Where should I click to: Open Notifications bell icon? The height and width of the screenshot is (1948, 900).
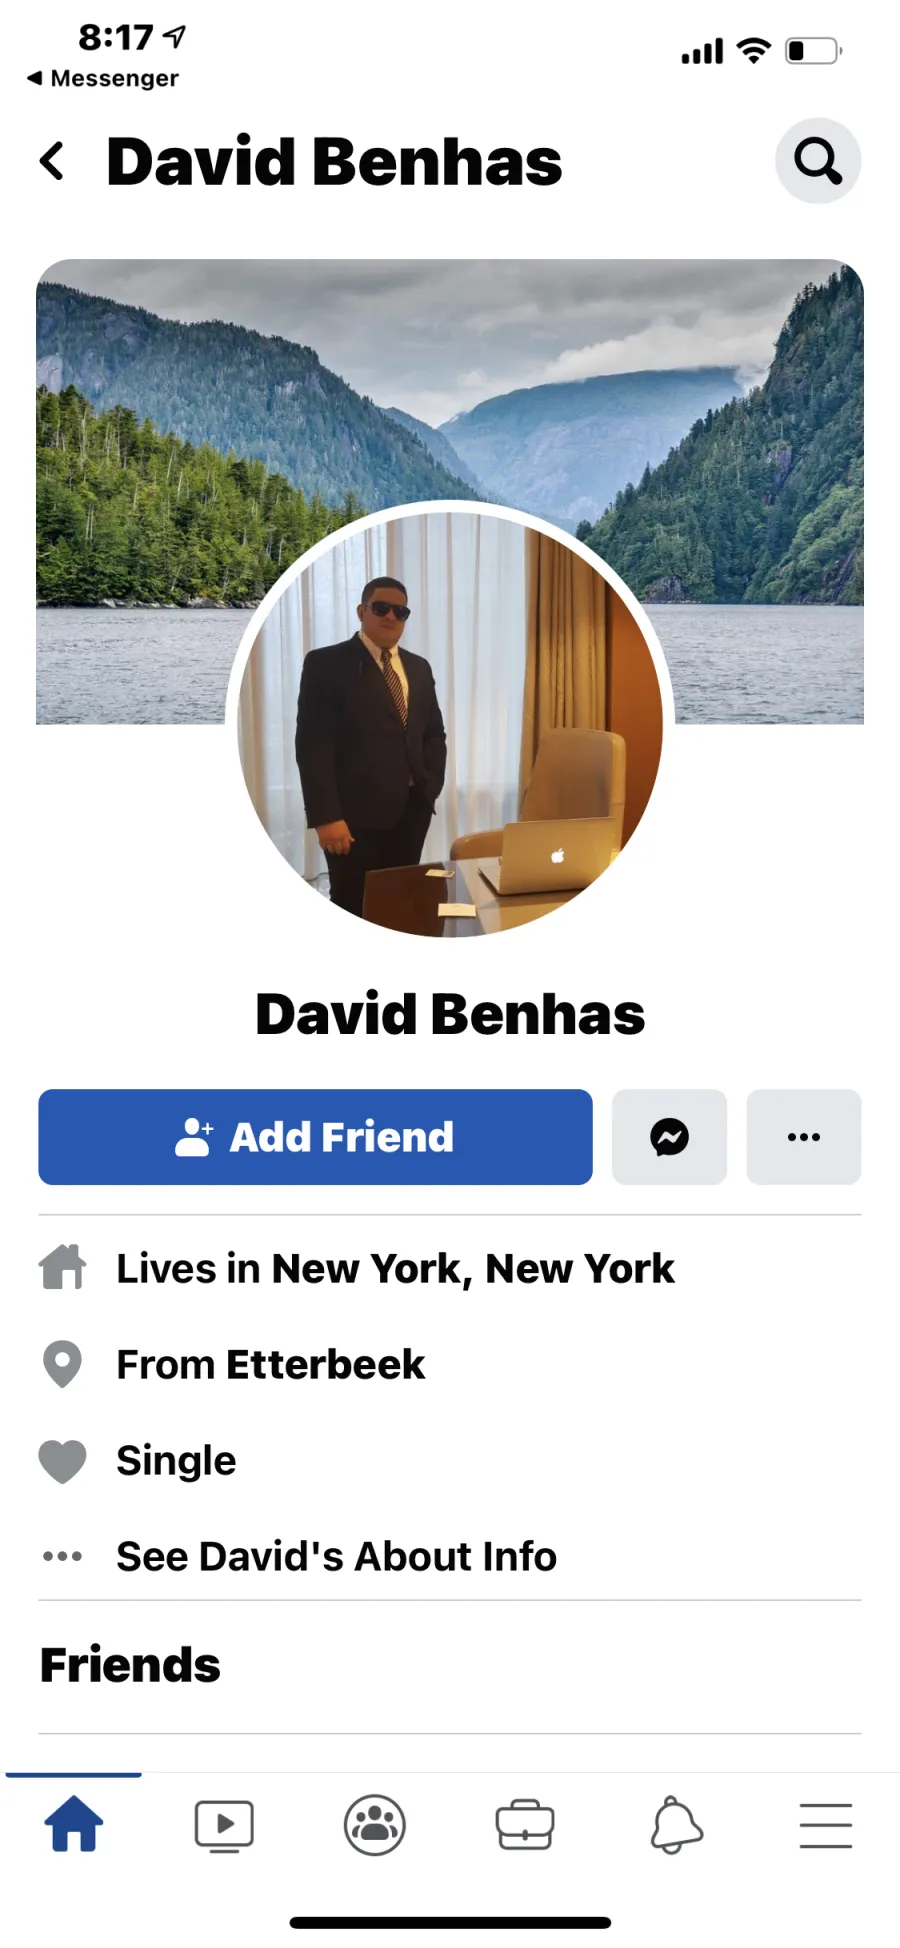[x=676, y=1825]
